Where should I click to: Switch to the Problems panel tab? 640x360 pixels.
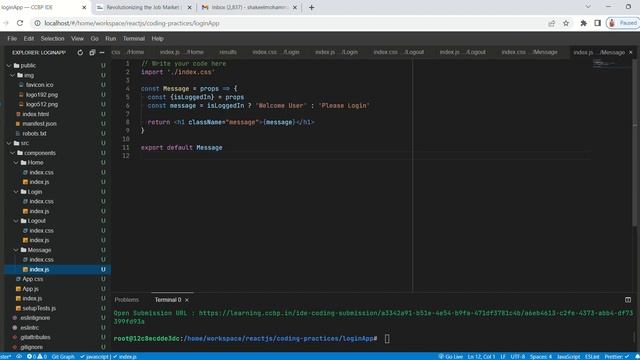(127, 300)
